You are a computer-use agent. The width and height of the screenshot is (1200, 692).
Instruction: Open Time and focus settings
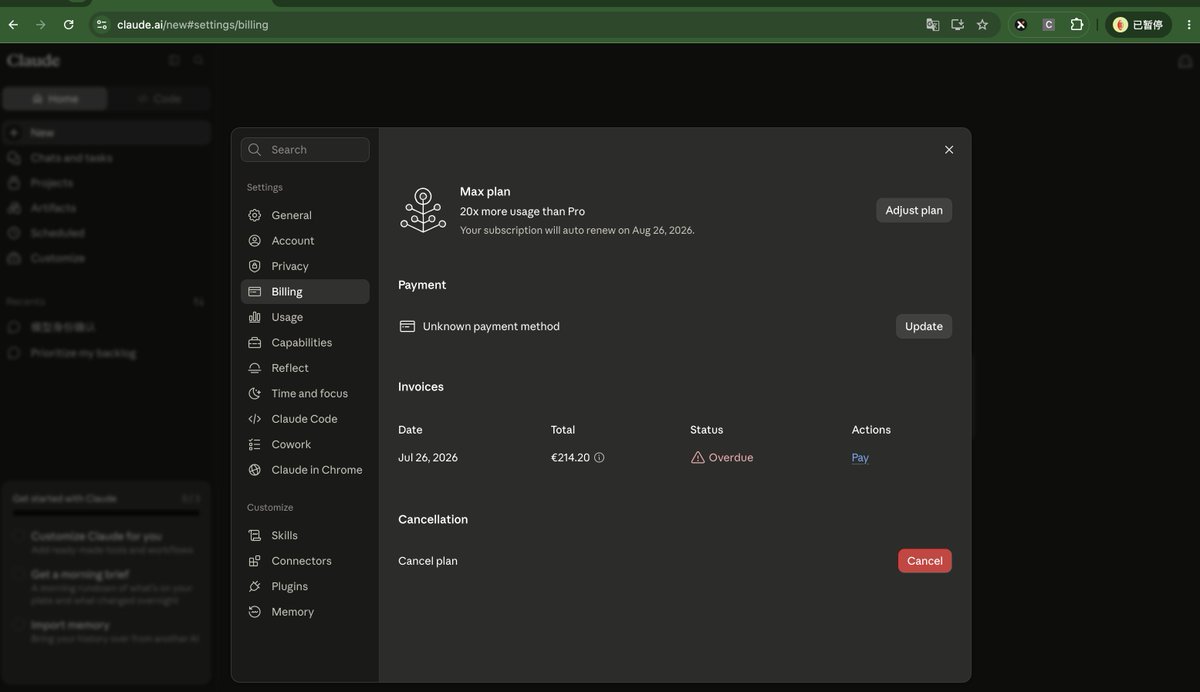pyautogui.click(x=305, y=394)
